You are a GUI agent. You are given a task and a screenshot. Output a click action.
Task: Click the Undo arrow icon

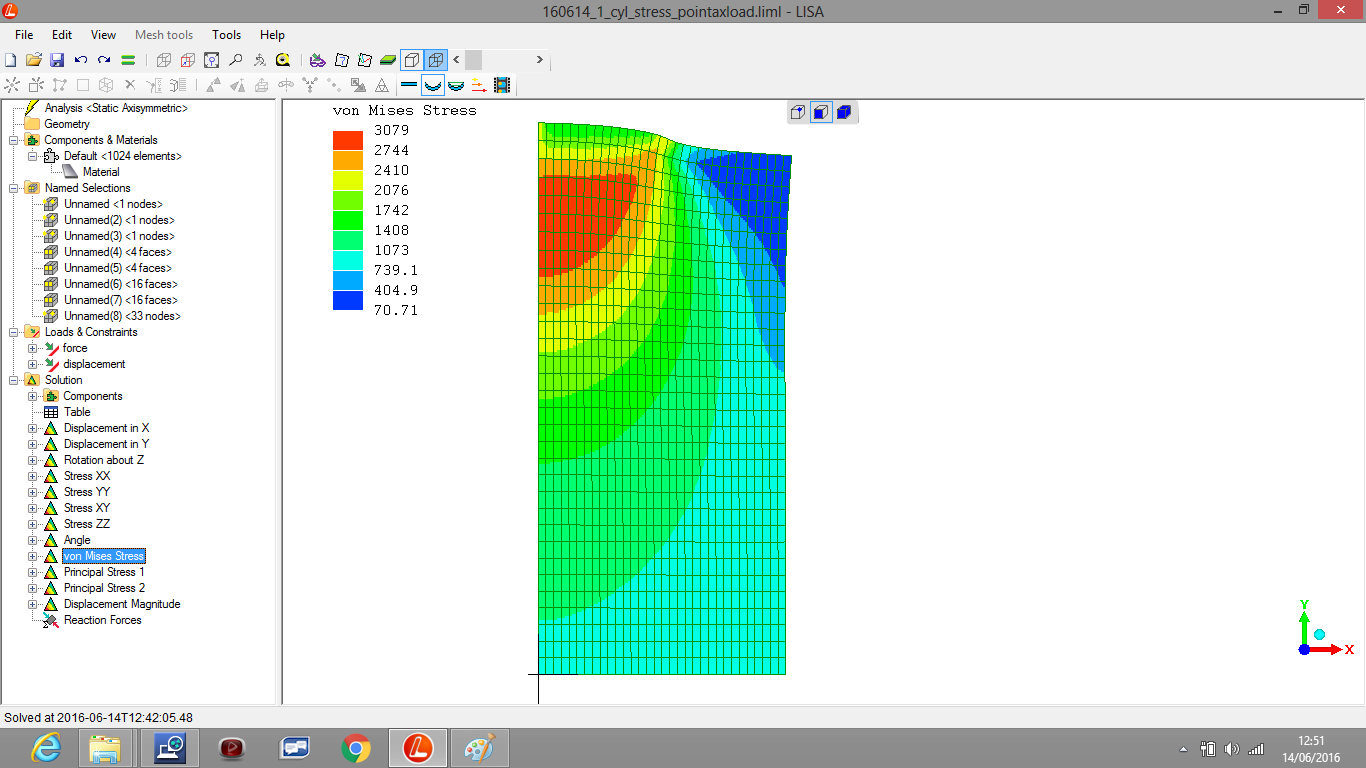pos(81,60)
